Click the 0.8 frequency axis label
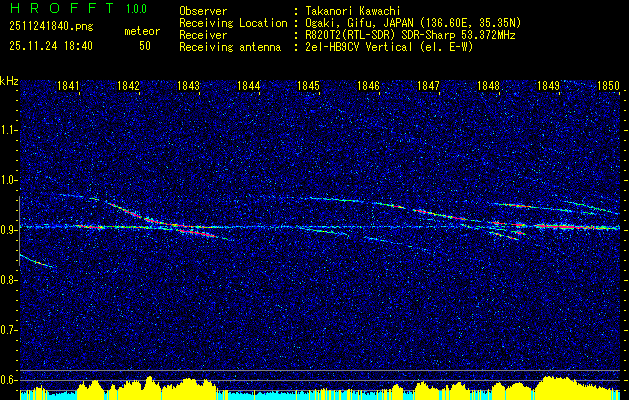 pyautogui.click(x=8, y=280)
